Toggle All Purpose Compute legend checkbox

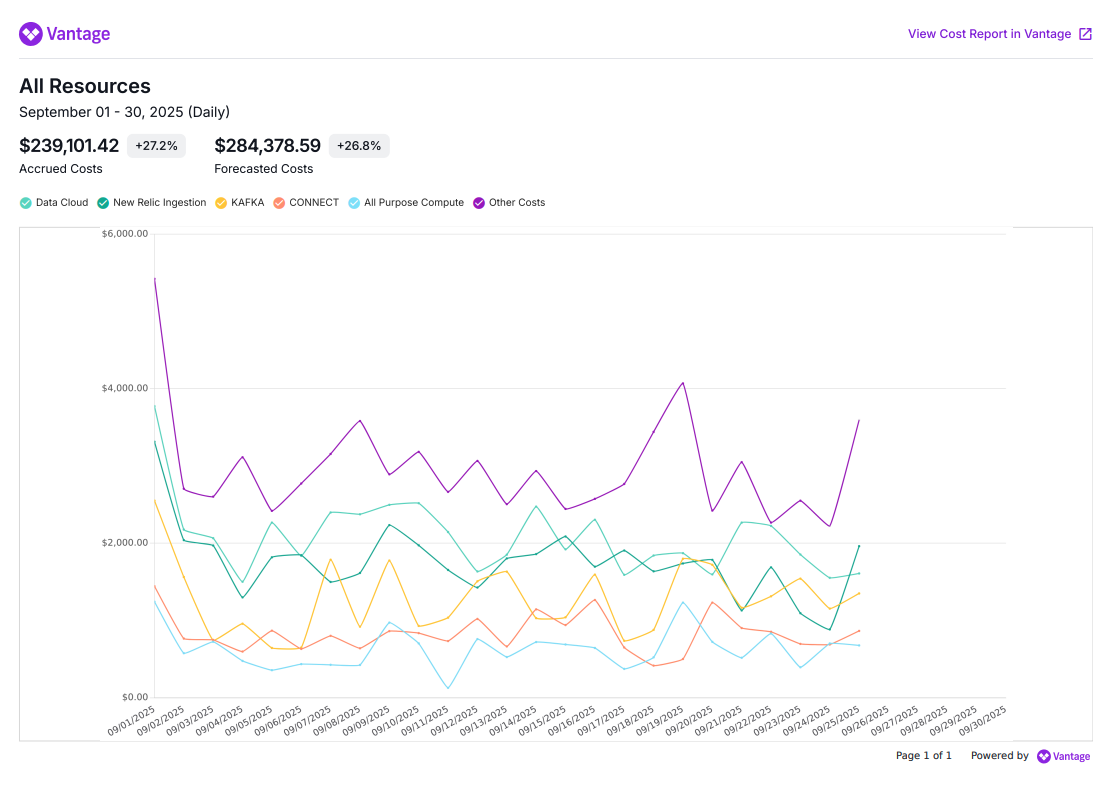tap(354, 203)
